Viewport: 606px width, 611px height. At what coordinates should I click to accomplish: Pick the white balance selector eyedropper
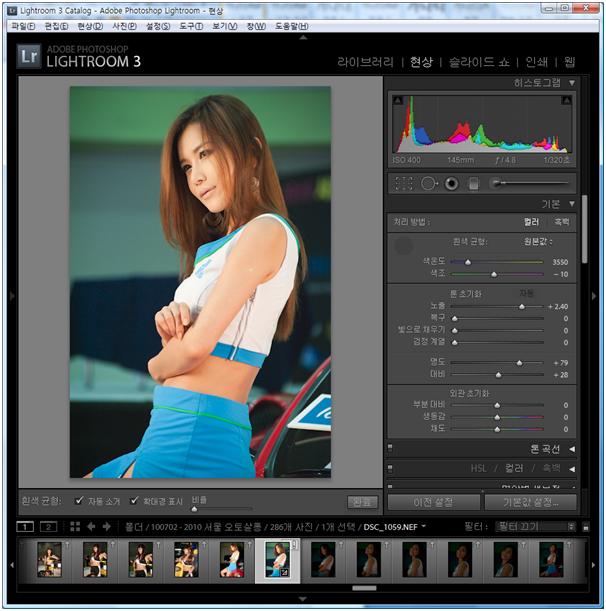pyautogui.click(x=403, y=246)
